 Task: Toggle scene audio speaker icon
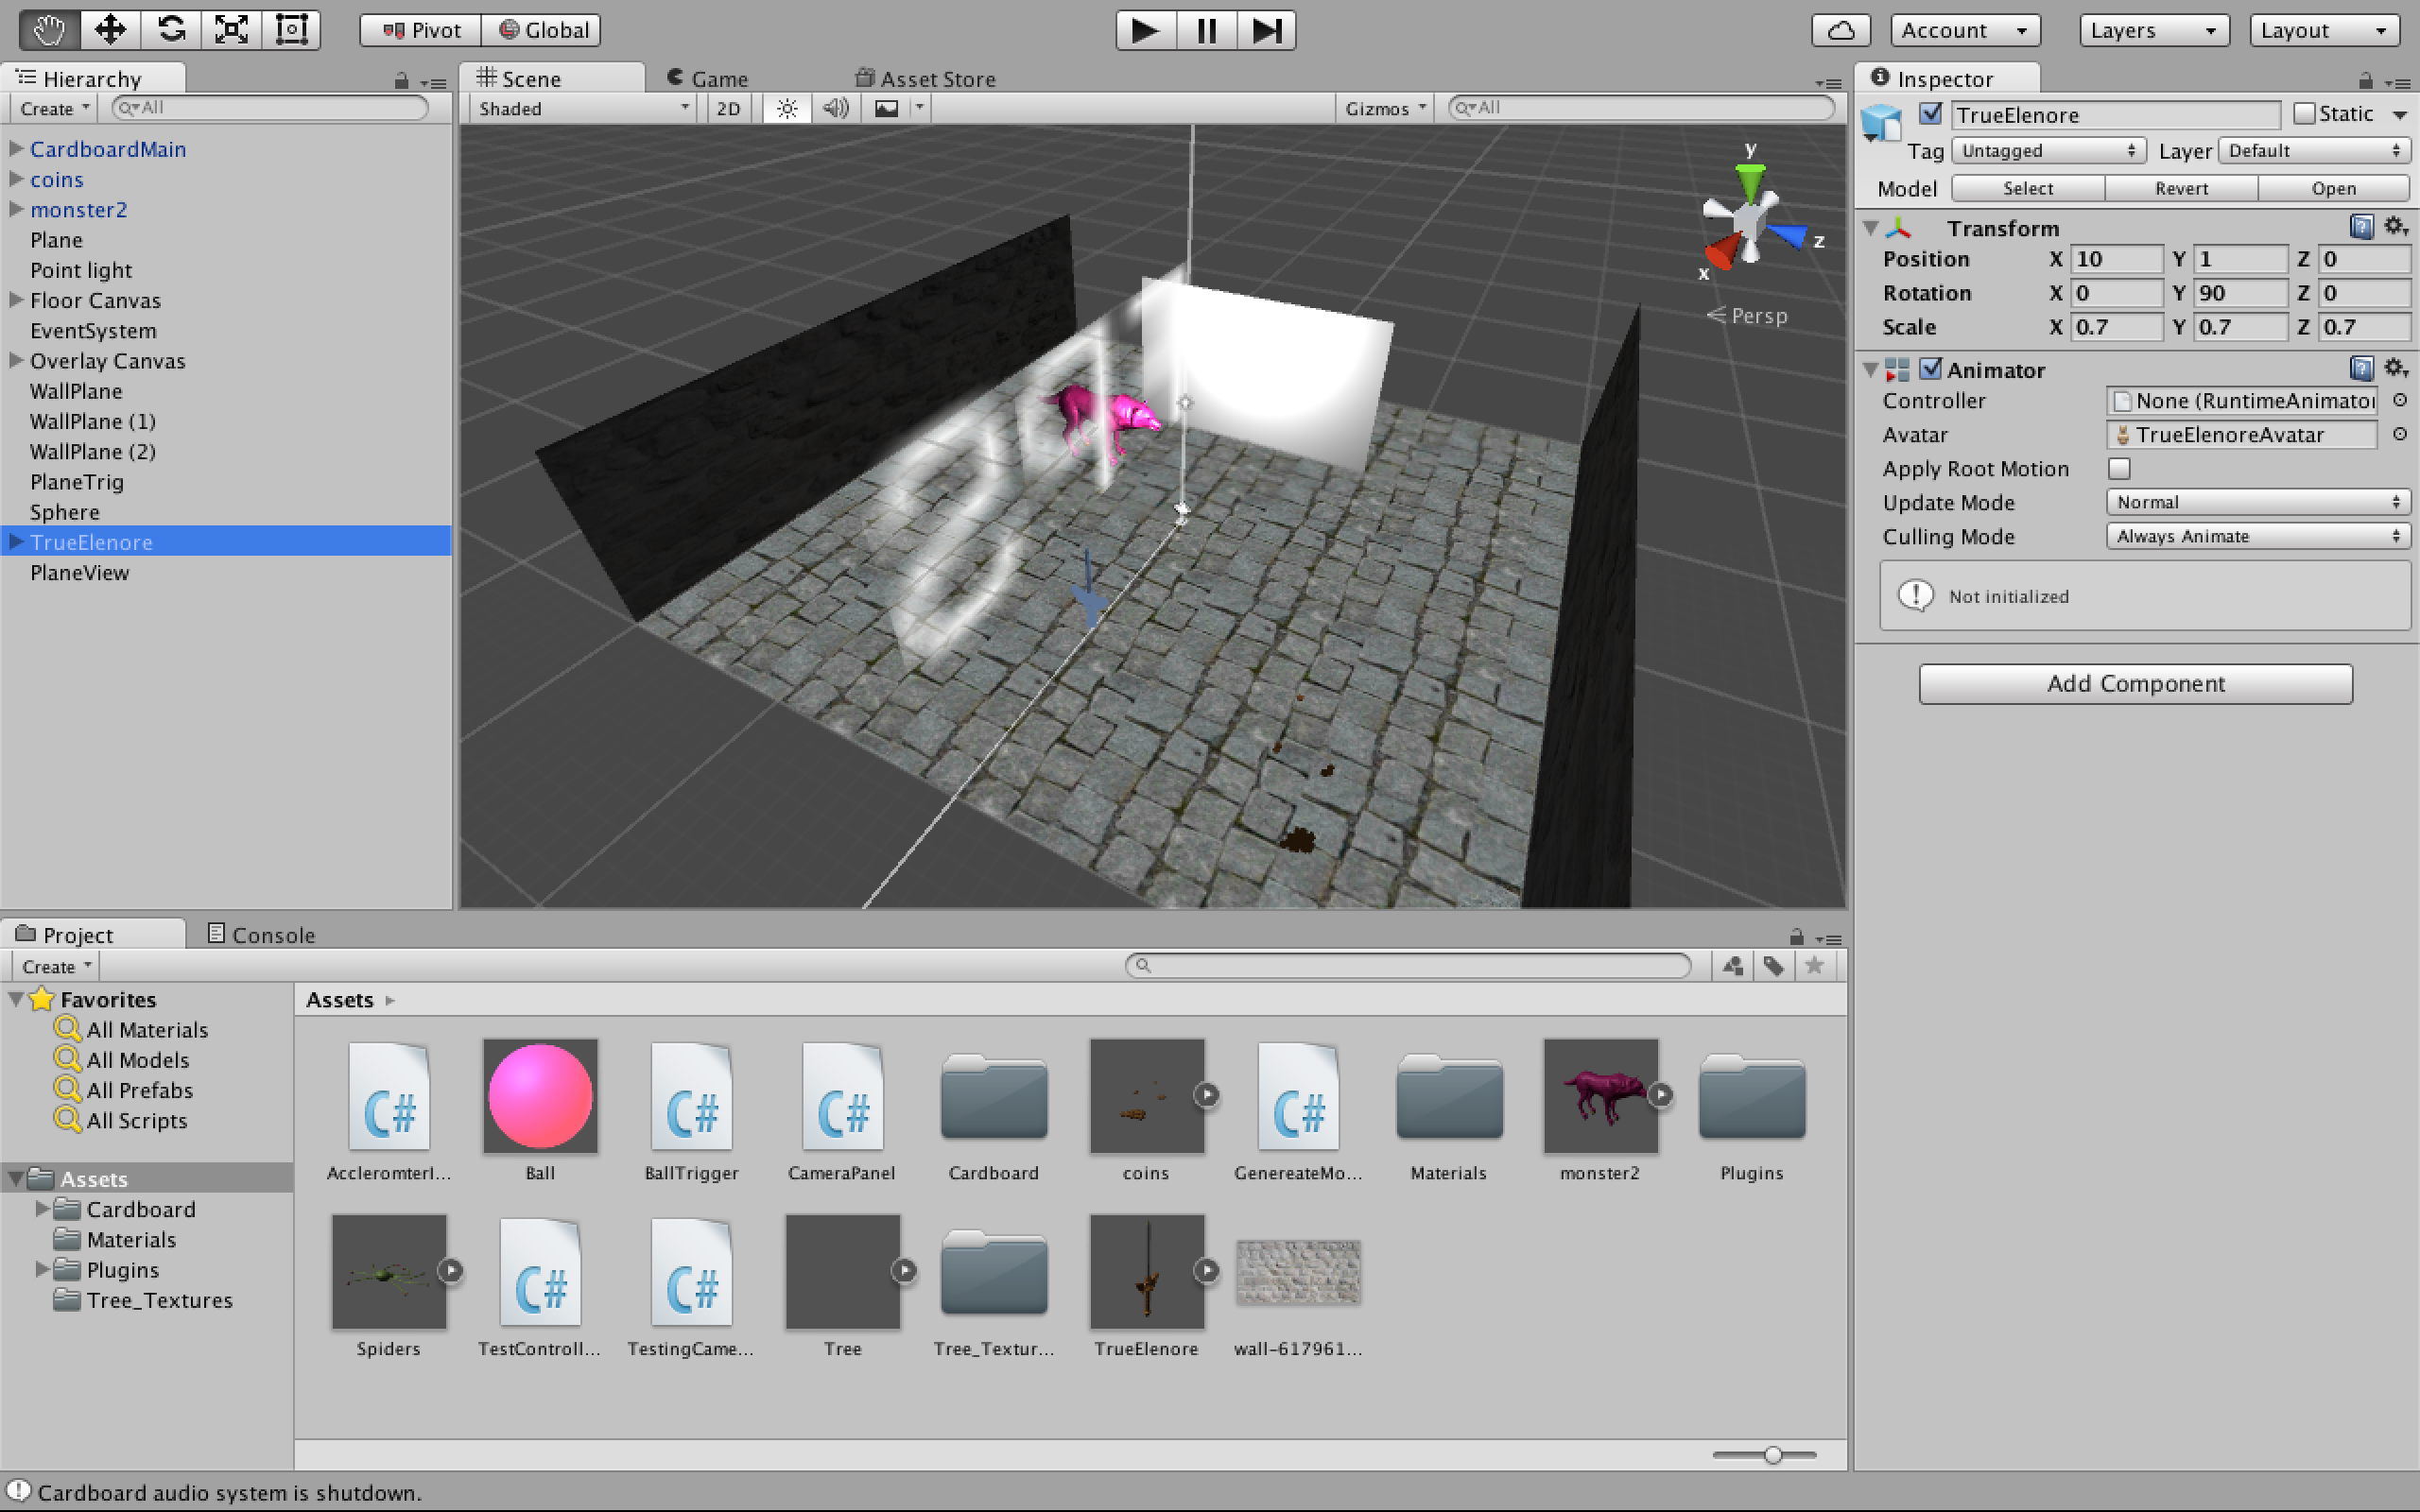(835, 108)
